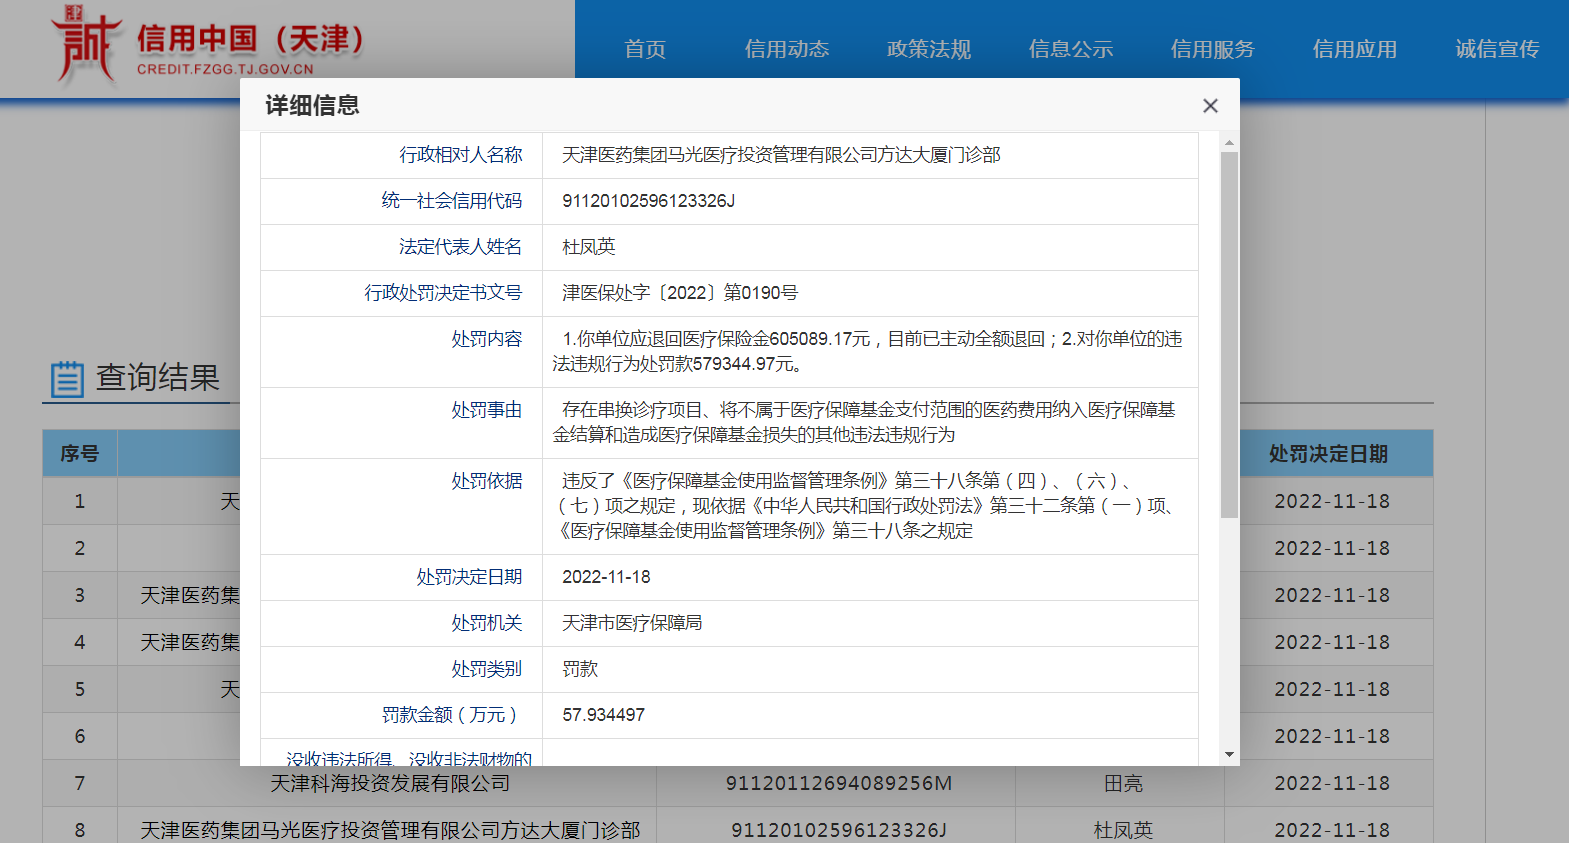The height and width of the screenshot is (843, 1569).
Task: Click credit code 91120112694089256M in row 7
Action: click(x=839, y=784)
